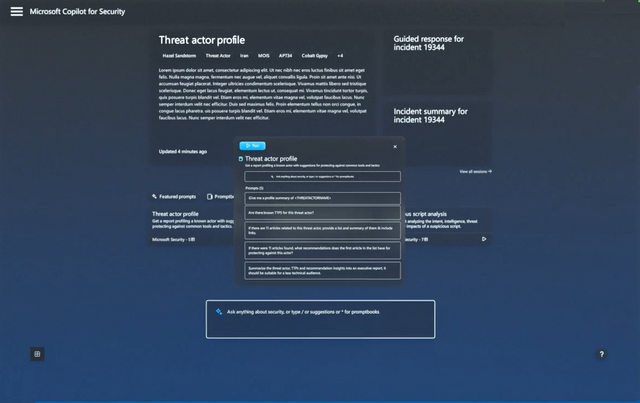The width and height of the screenshot is (640, 403).
Task: Click the help question mark icon
Action: coord(601,354)
